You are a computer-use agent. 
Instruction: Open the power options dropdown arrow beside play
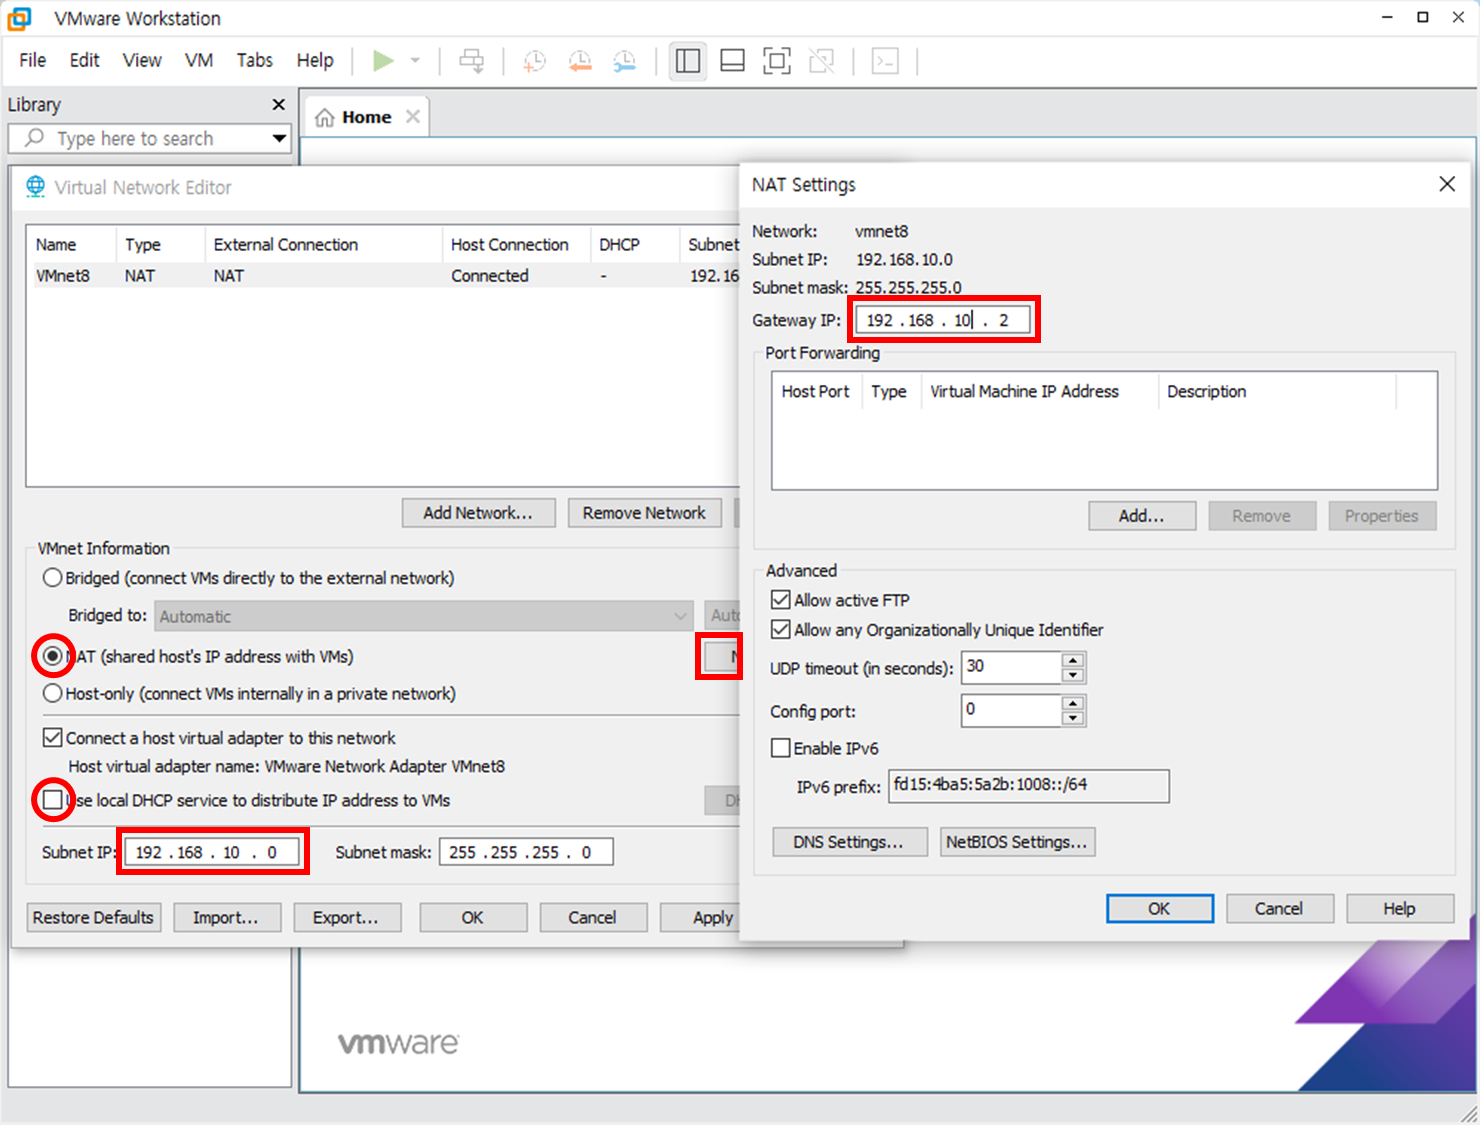415,61
